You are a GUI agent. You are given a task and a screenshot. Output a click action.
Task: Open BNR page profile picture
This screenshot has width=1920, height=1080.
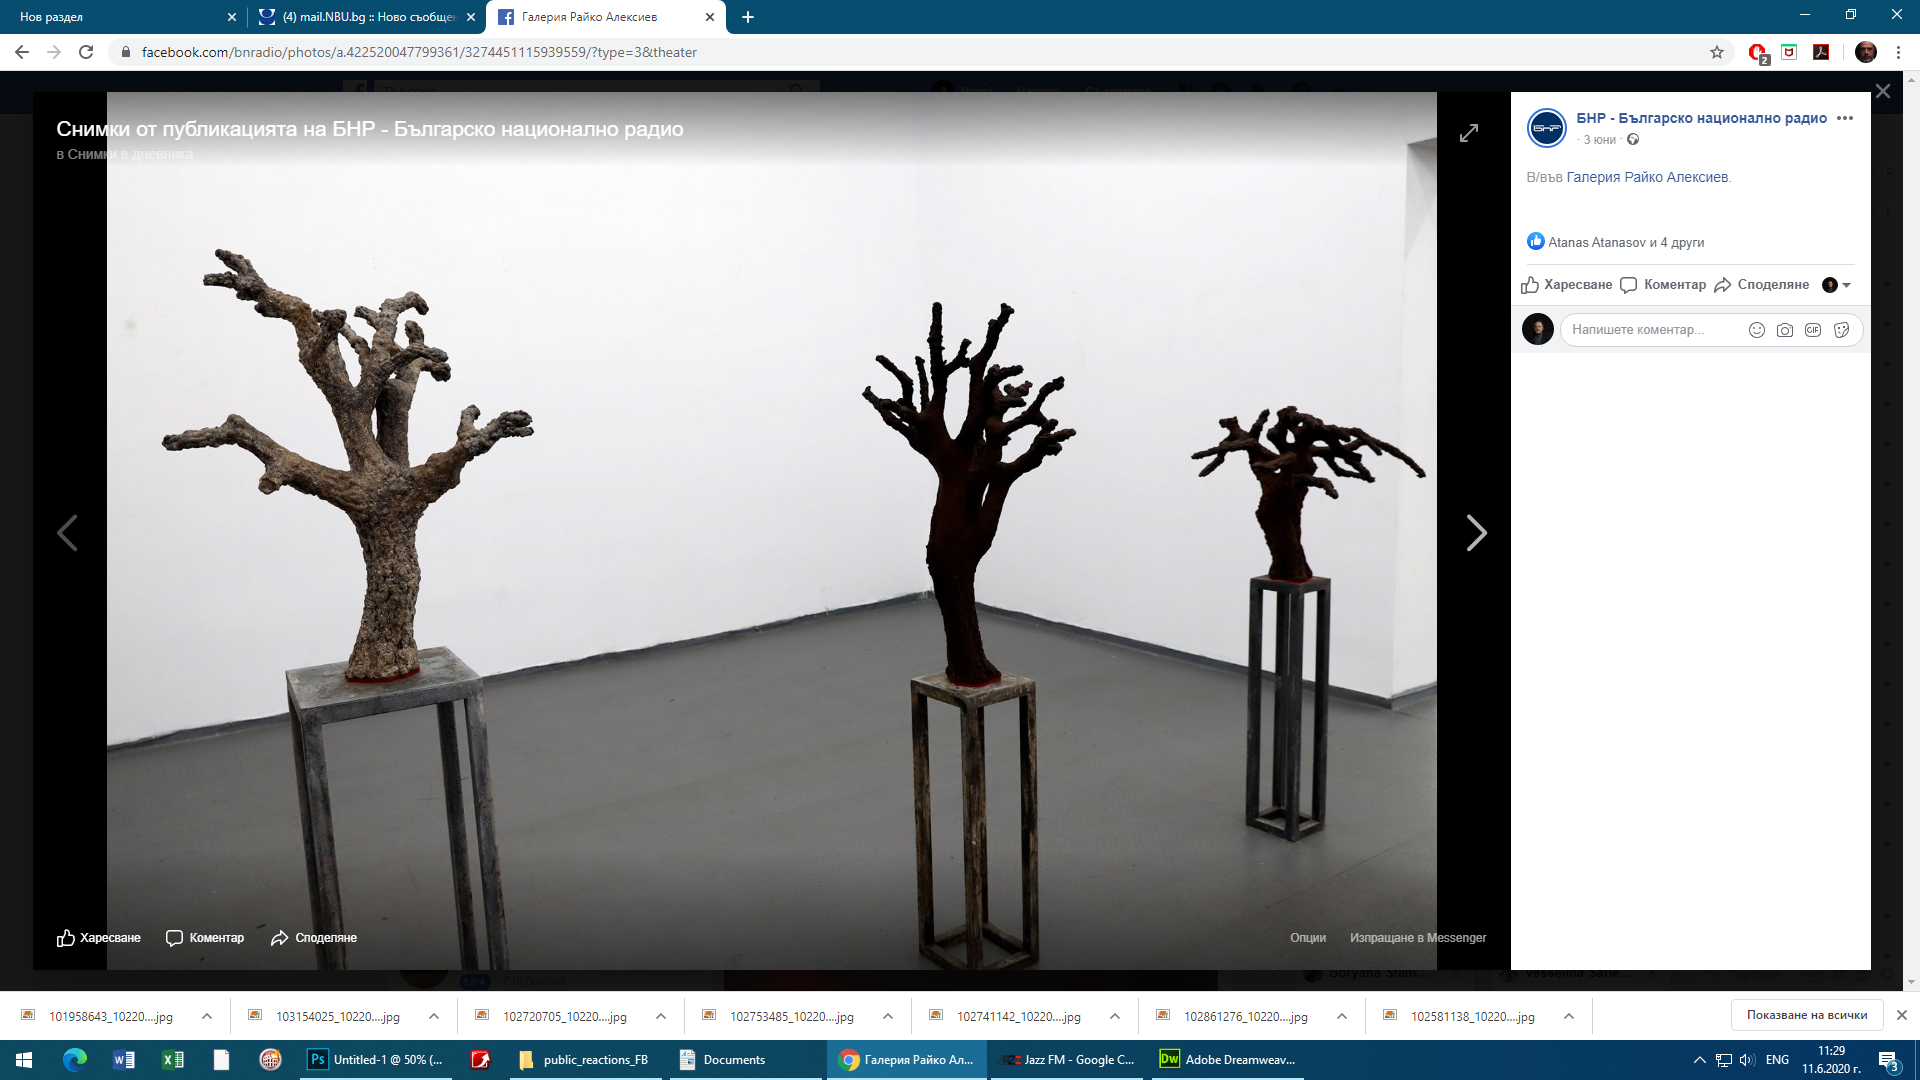1547,128
